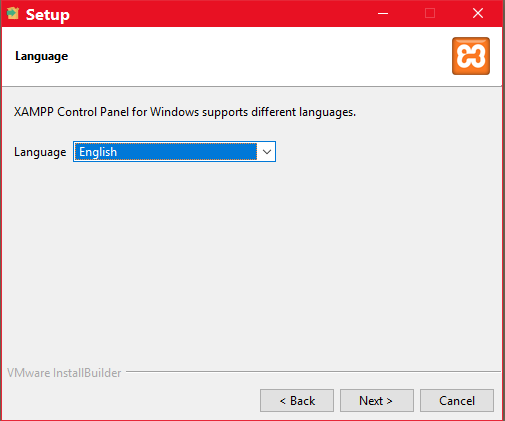505x421 pixels.
Task: Click the 'Language' heading text
Action: point(42,56)
